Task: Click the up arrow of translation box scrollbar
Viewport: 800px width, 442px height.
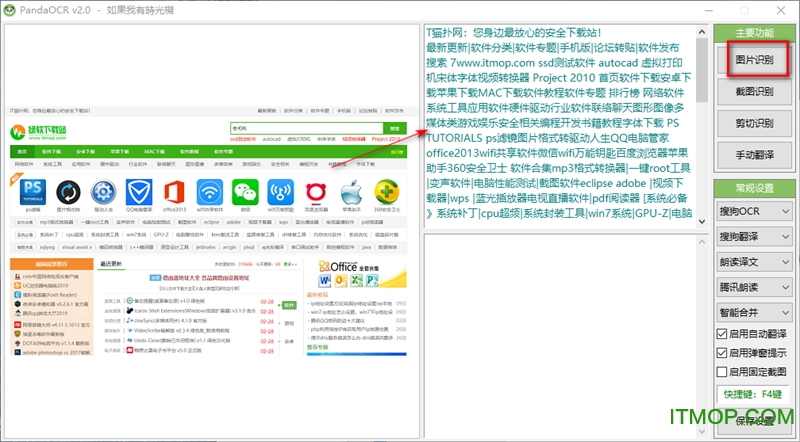Action: pos(702,241)
